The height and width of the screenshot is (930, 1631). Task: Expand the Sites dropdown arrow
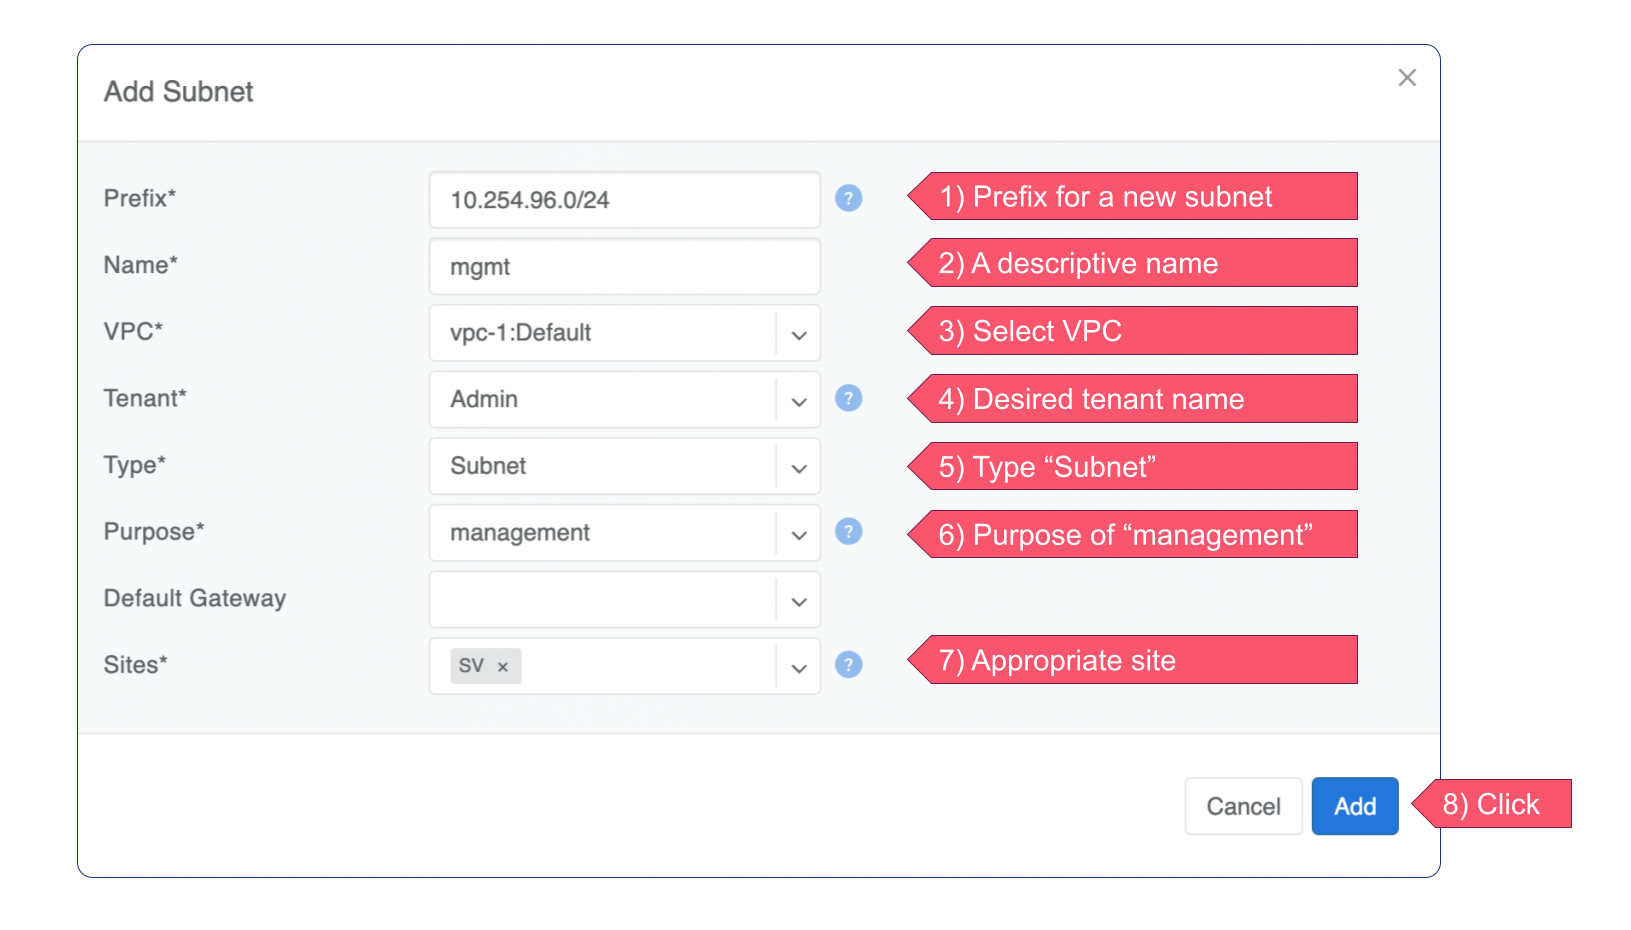point(798,667)
